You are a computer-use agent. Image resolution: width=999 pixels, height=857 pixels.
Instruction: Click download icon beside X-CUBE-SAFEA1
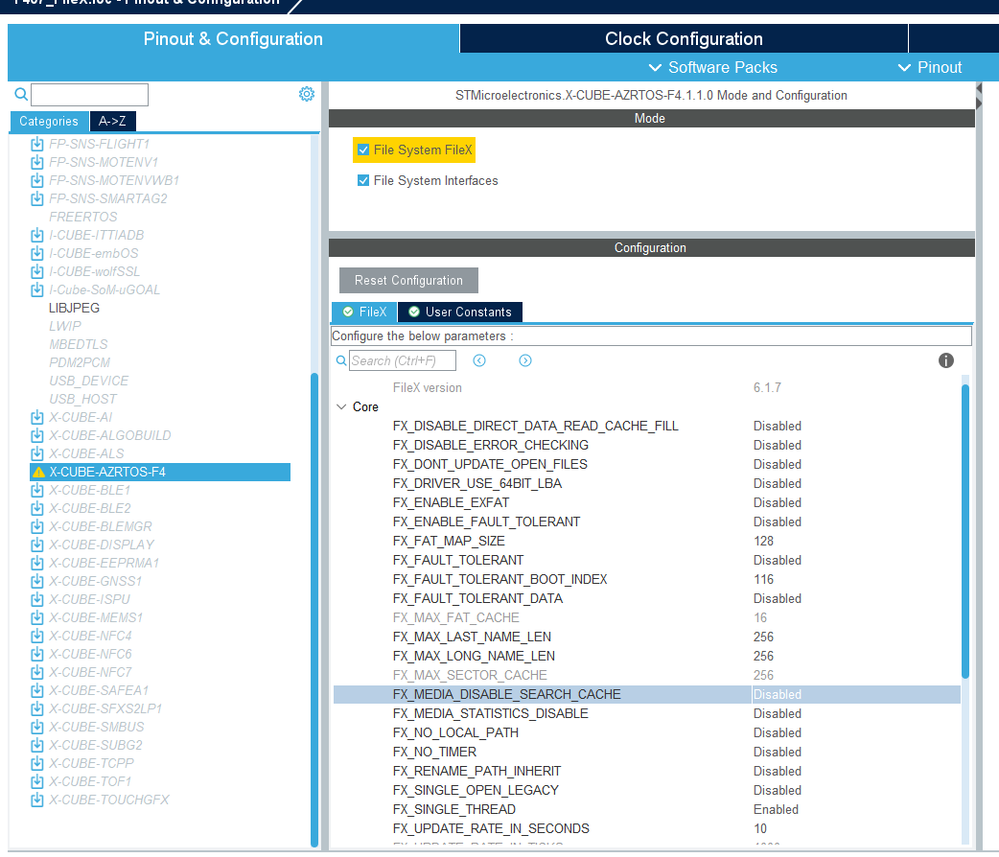point(37,691)
